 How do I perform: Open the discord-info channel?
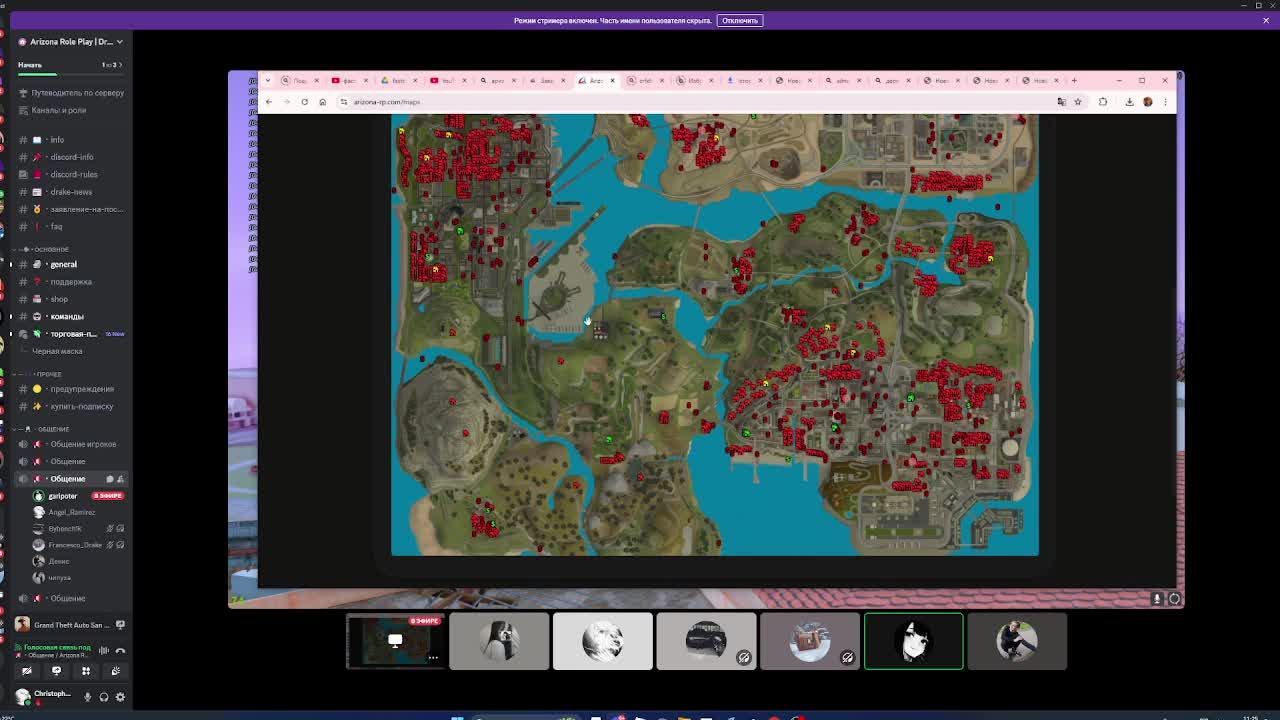[70, 157]
